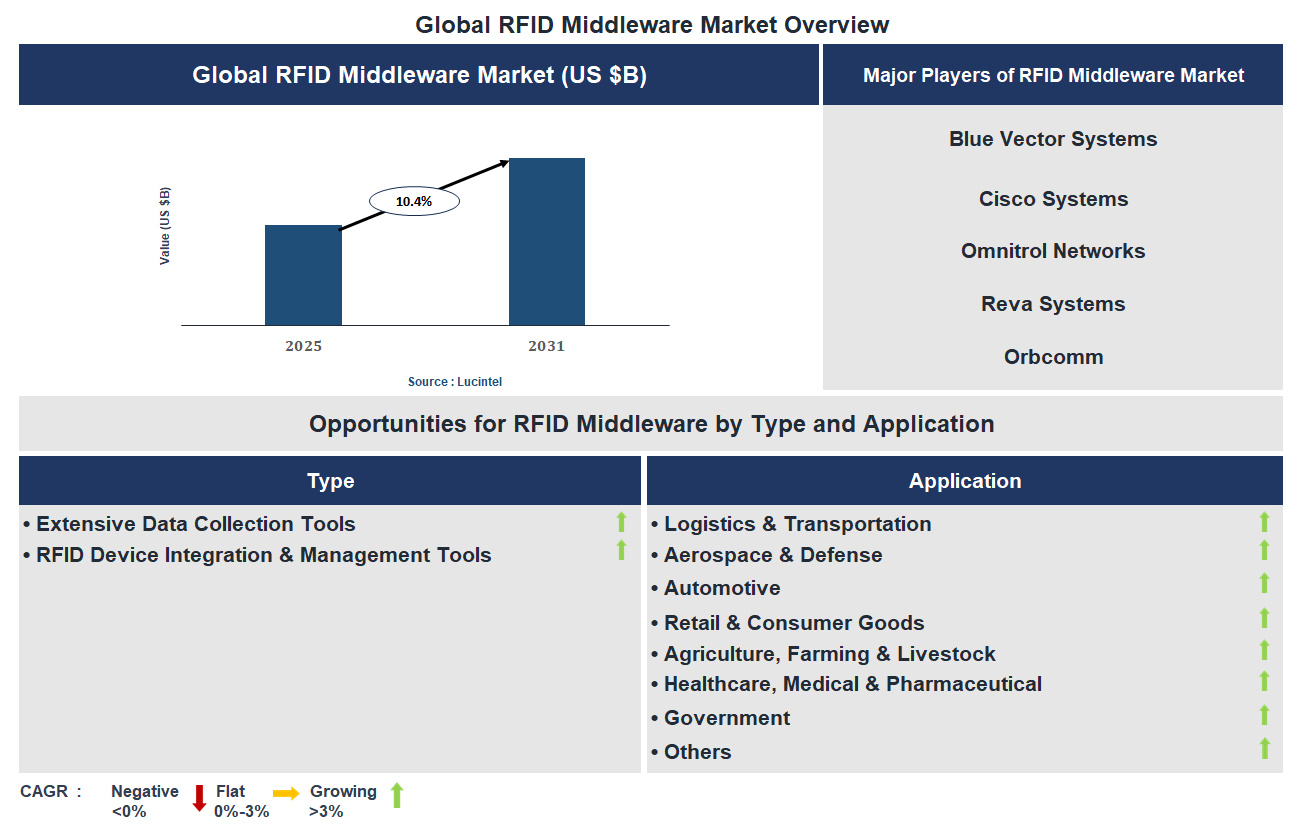Click the green Growing arrow in the legend

(396, 795)
